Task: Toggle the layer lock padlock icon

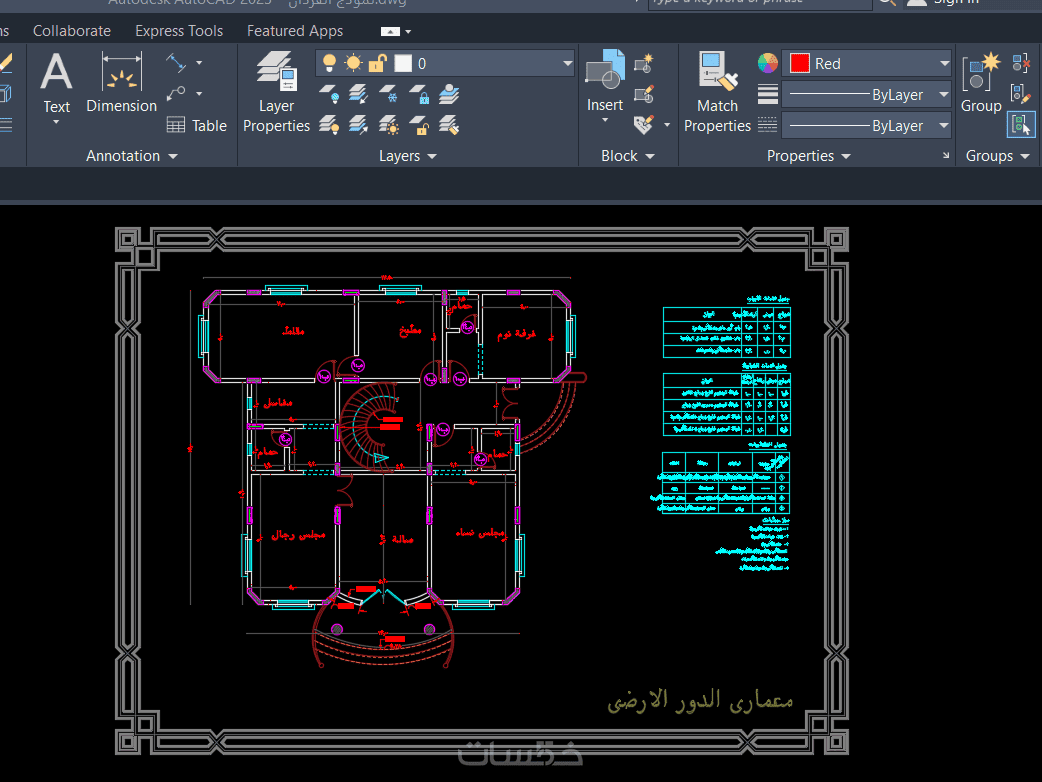Action: click(x=377, y=63)
